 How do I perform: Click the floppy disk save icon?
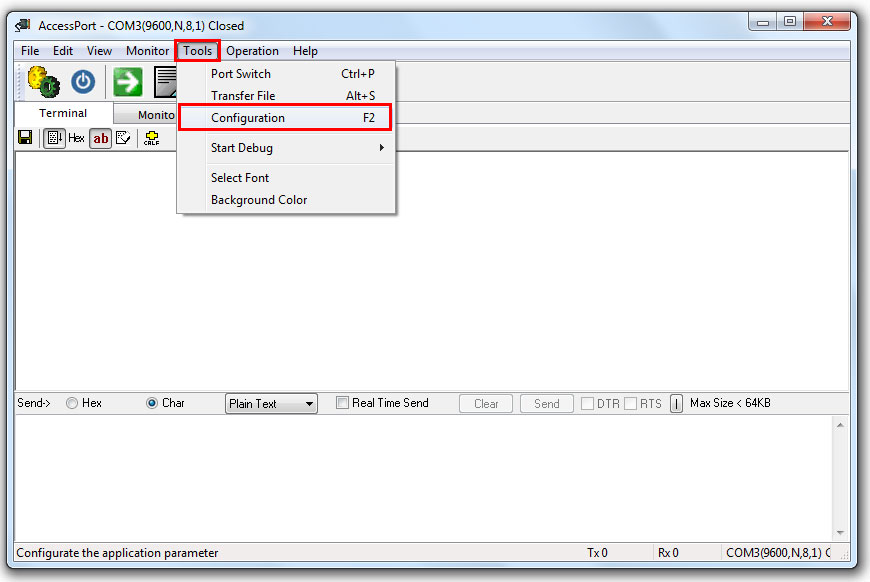[25, 138]
